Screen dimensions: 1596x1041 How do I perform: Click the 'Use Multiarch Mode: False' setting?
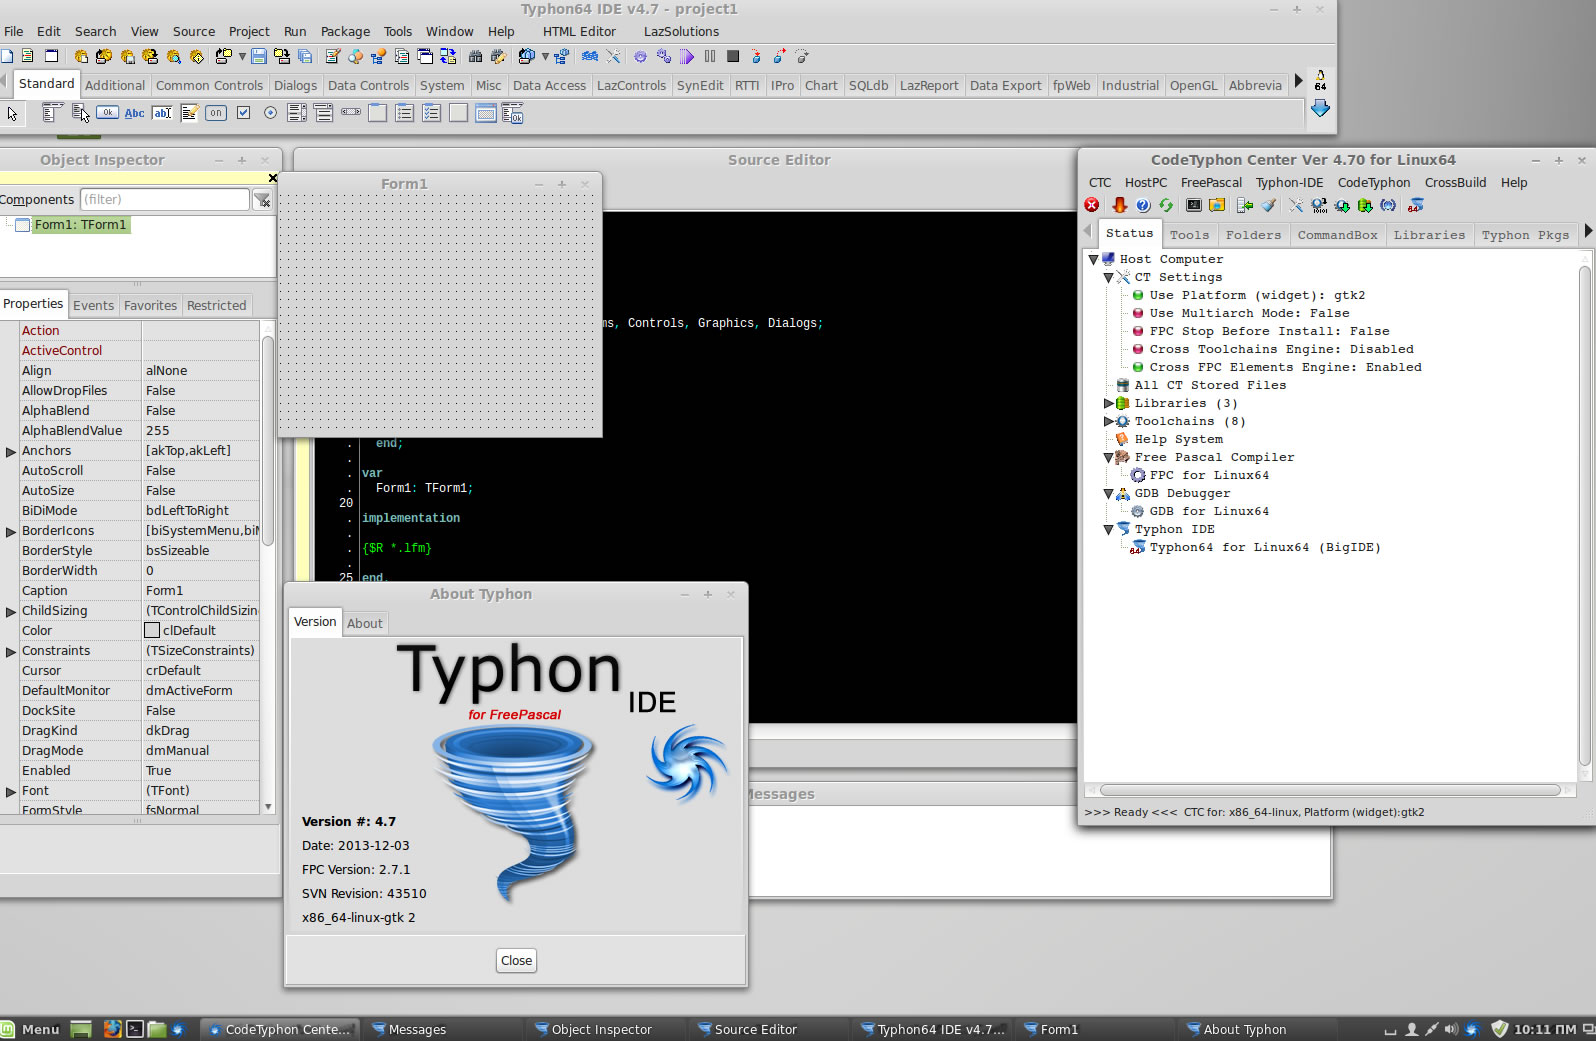coord(1248,314)
